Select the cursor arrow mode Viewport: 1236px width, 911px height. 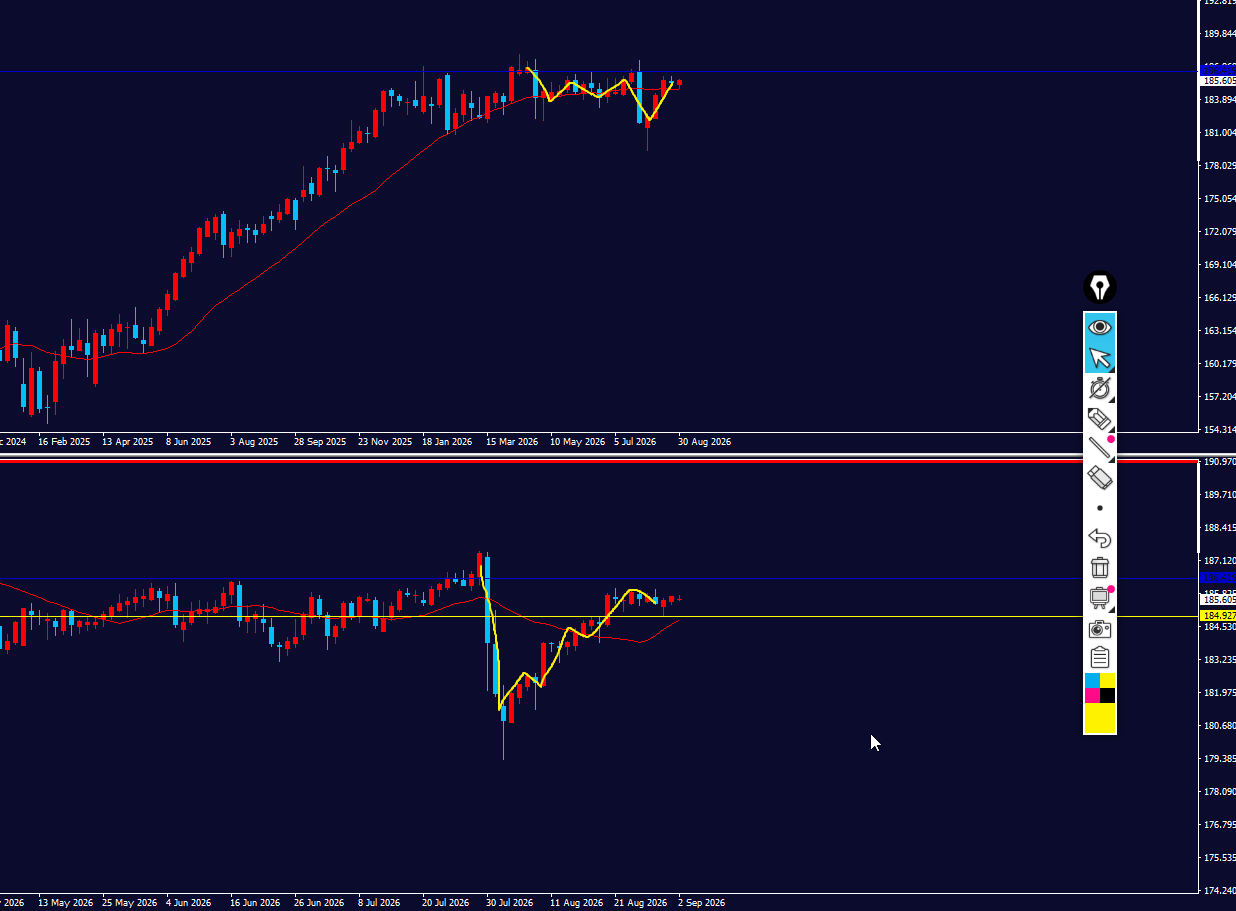[x=1100, y=358]
